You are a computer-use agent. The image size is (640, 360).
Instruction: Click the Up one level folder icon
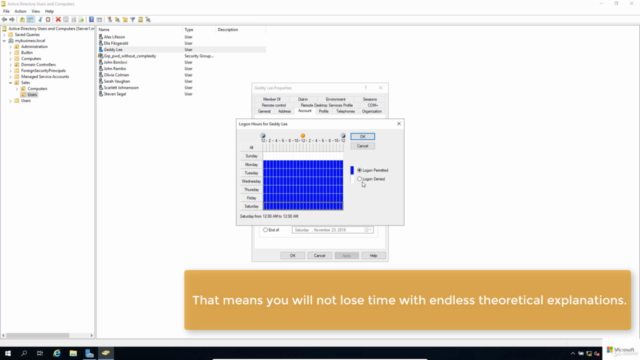22,20
